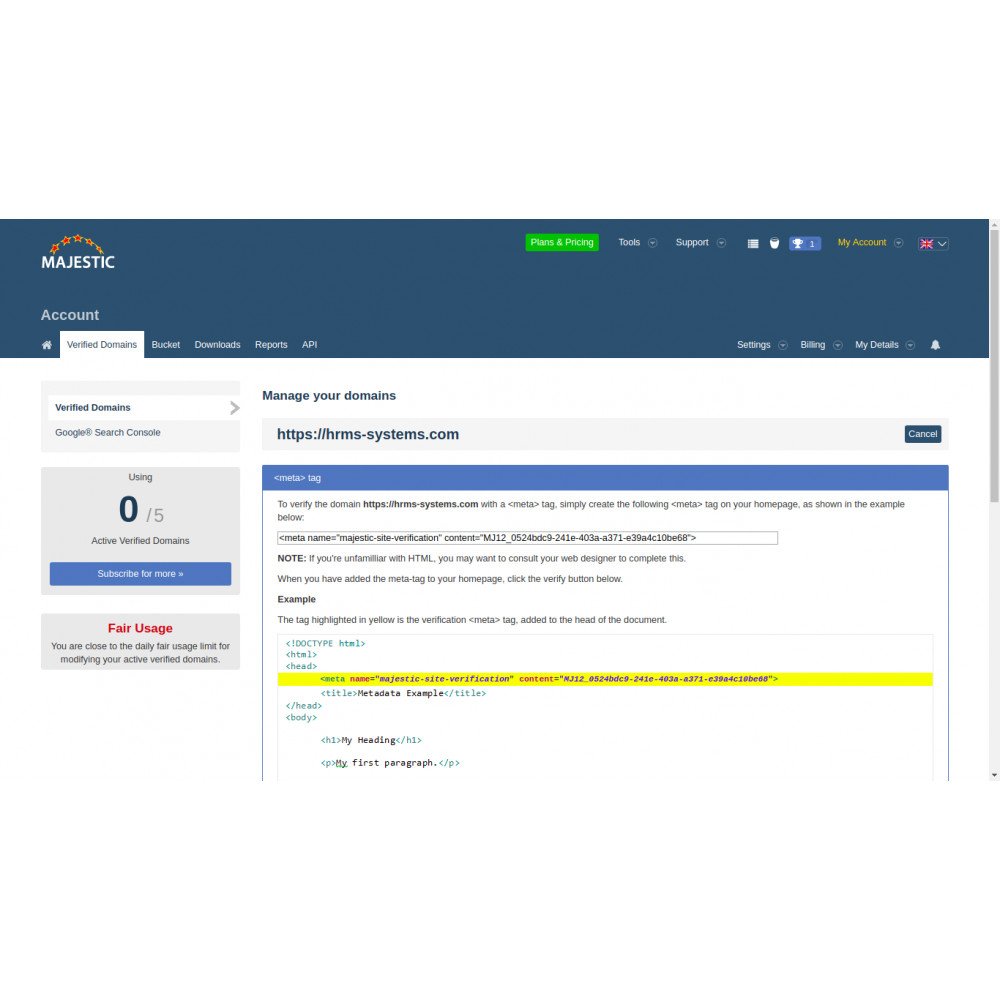Click the page vertical scrollbar thumb

pos(994,365)
